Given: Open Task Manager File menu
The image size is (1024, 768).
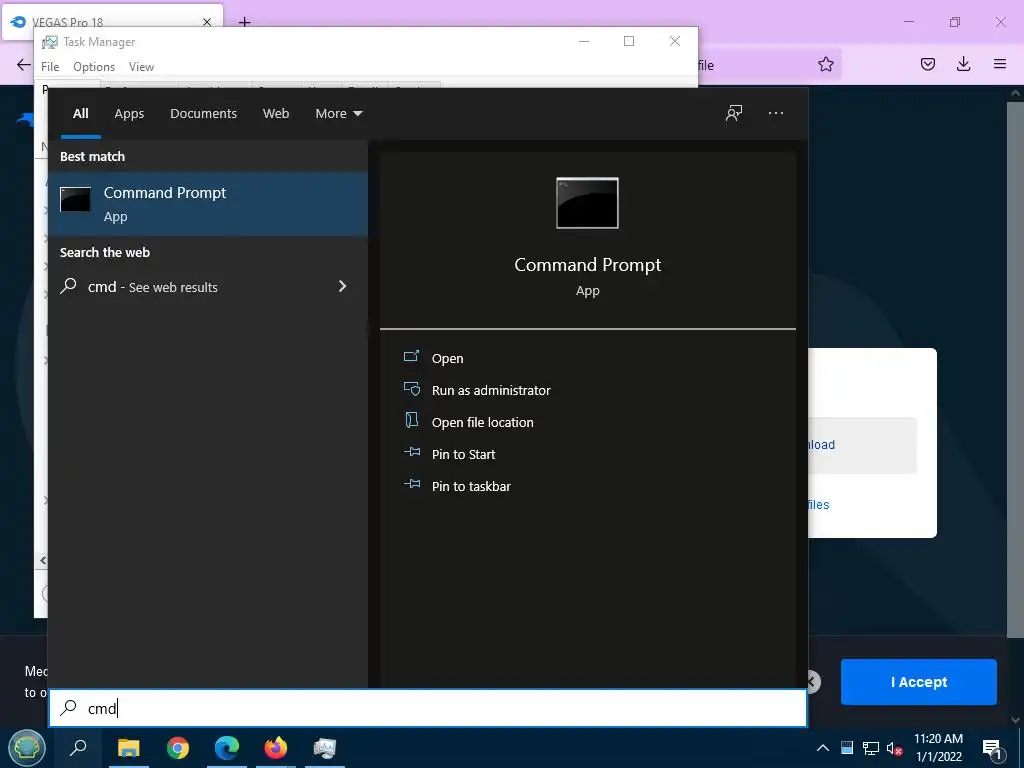Looking at the screenshot, I should pos(50,67).
